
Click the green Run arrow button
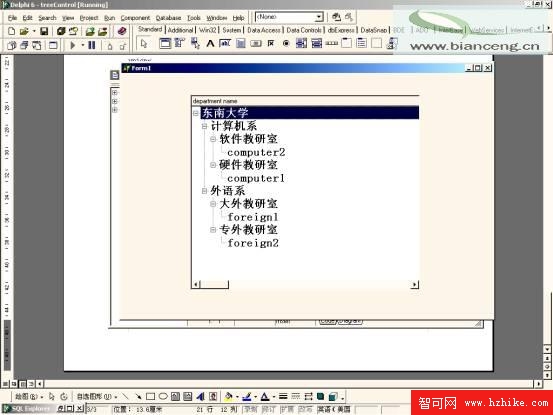[x=73, y=45]
